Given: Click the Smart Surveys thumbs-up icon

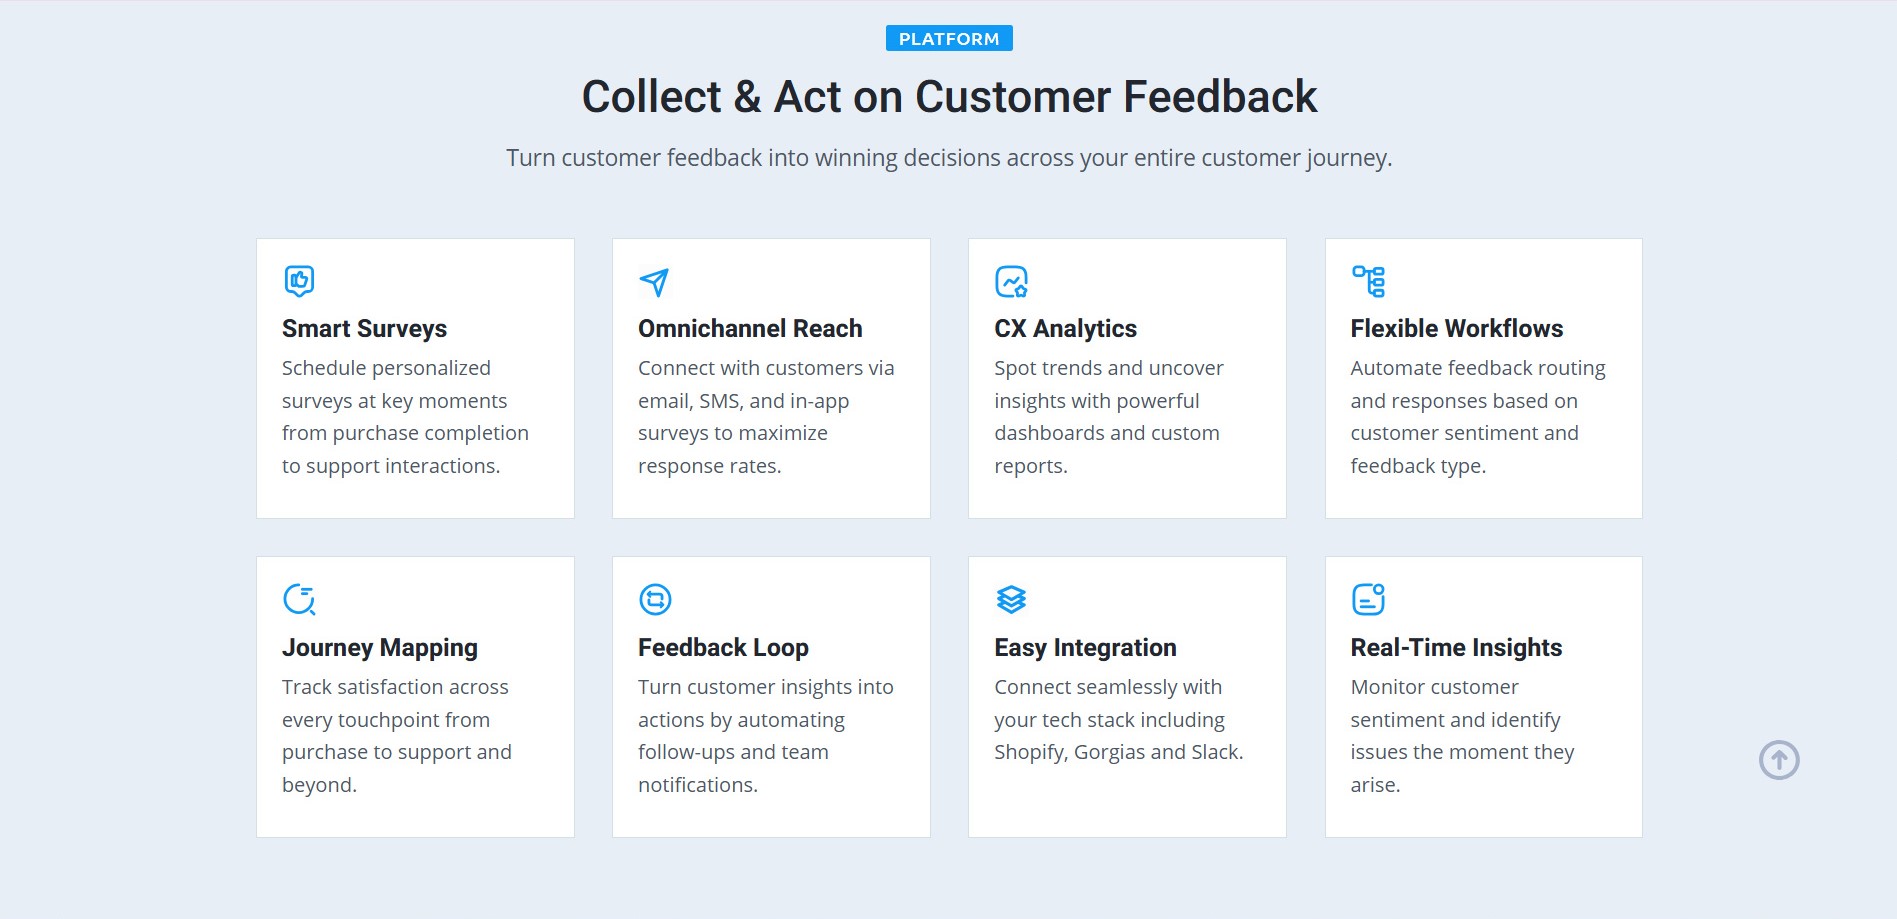Looking at the screenshot, I should (299, 281).
